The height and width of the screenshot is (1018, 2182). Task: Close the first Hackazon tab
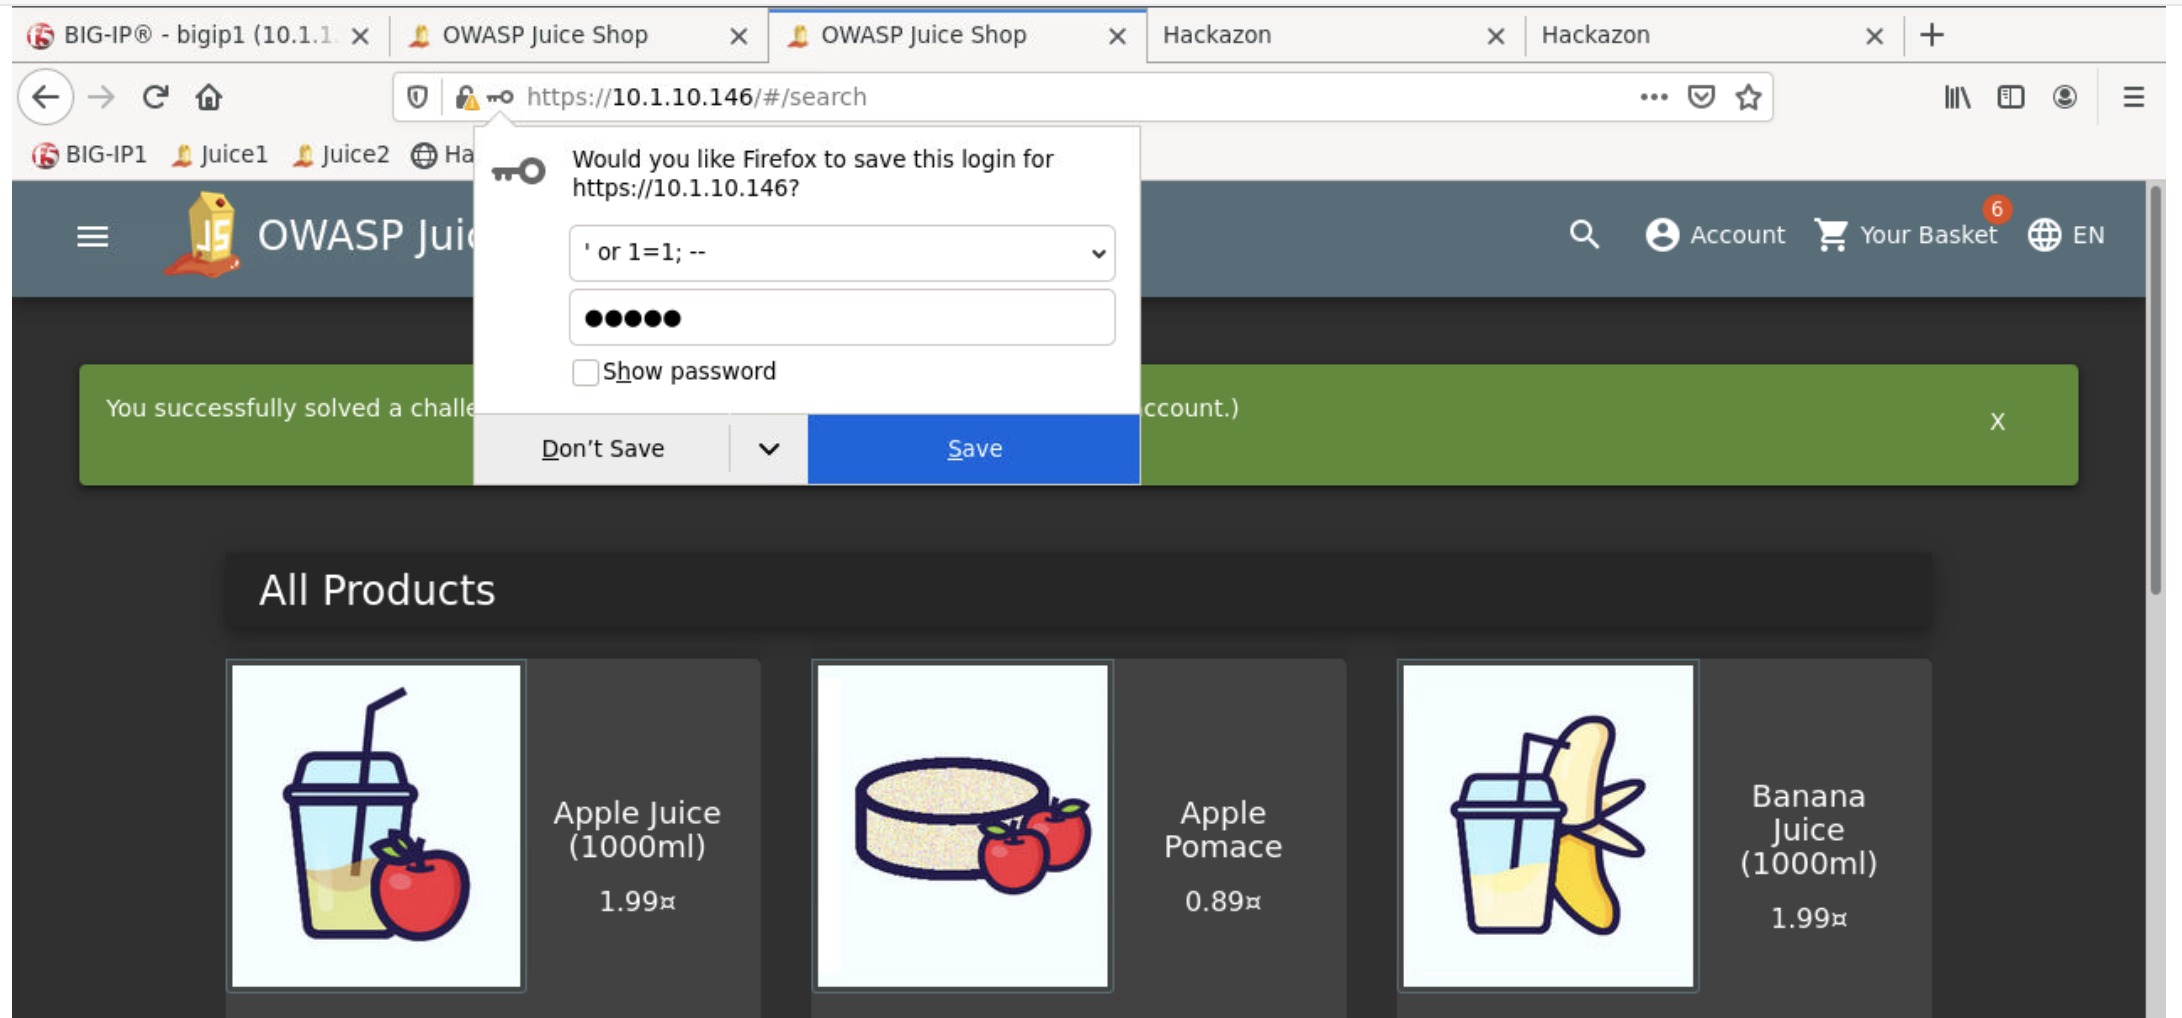pyautogui.click(x=1496, y=36)
